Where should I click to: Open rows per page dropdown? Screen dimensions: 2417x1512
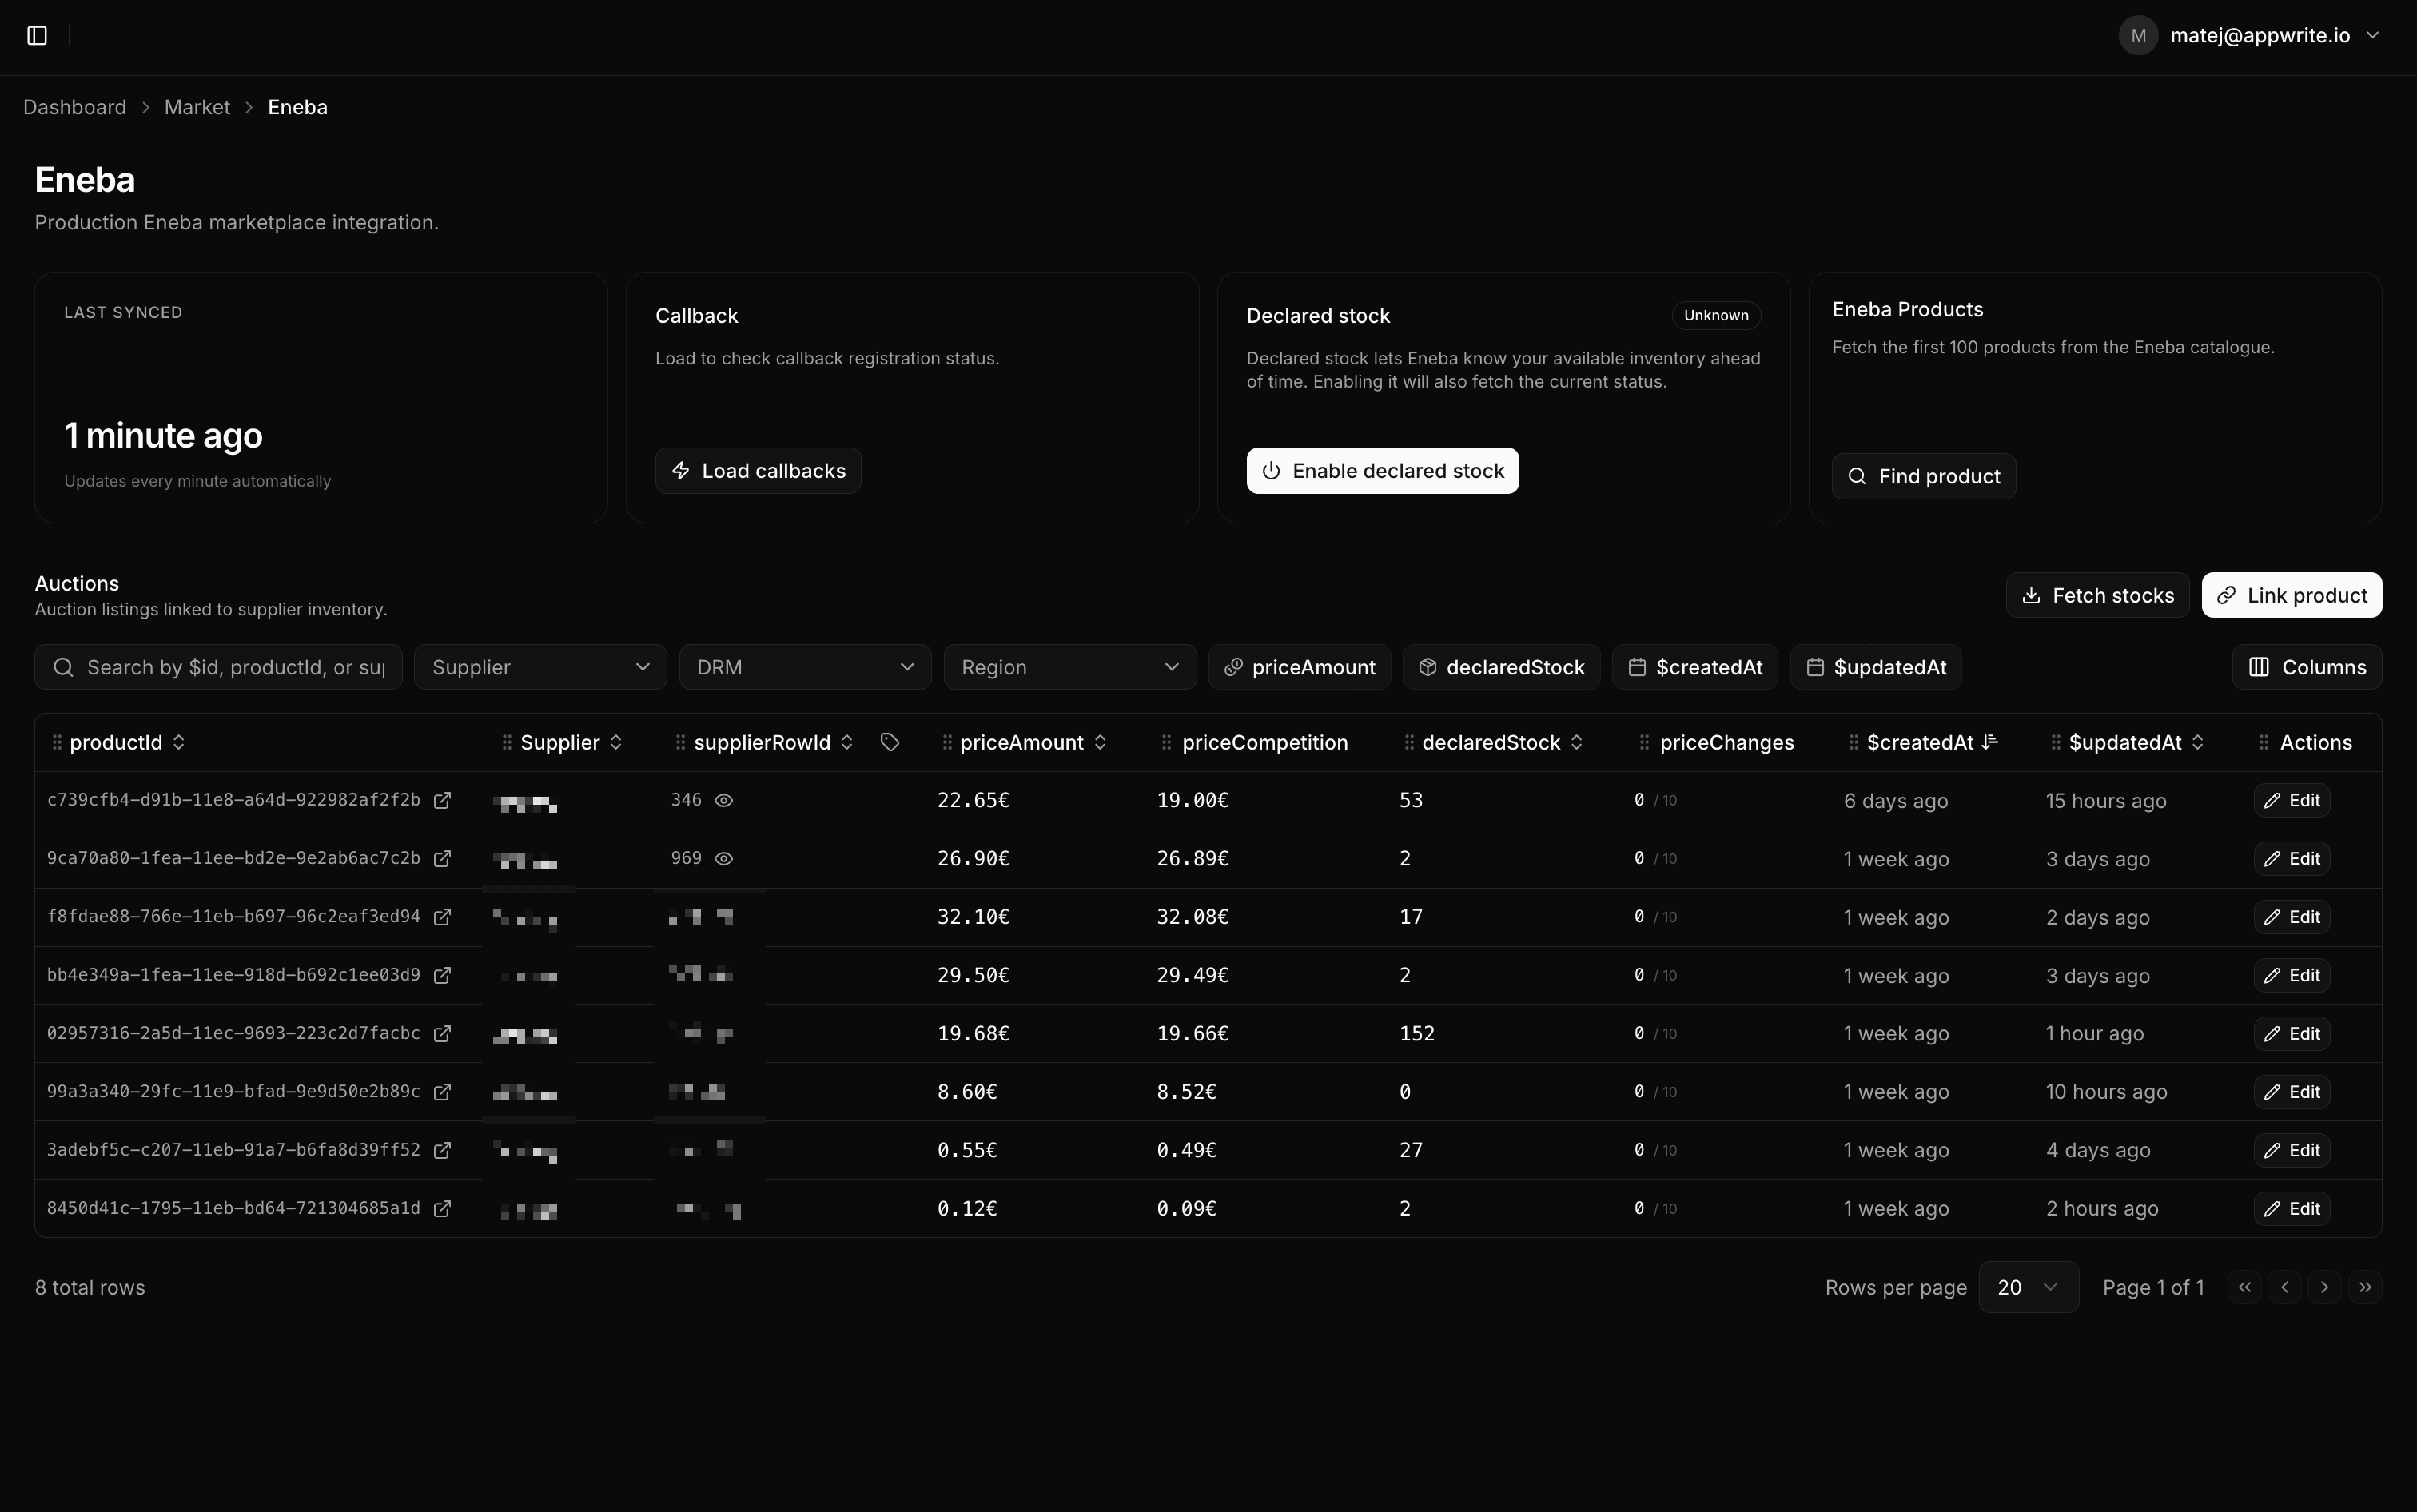(2028, 1287)
